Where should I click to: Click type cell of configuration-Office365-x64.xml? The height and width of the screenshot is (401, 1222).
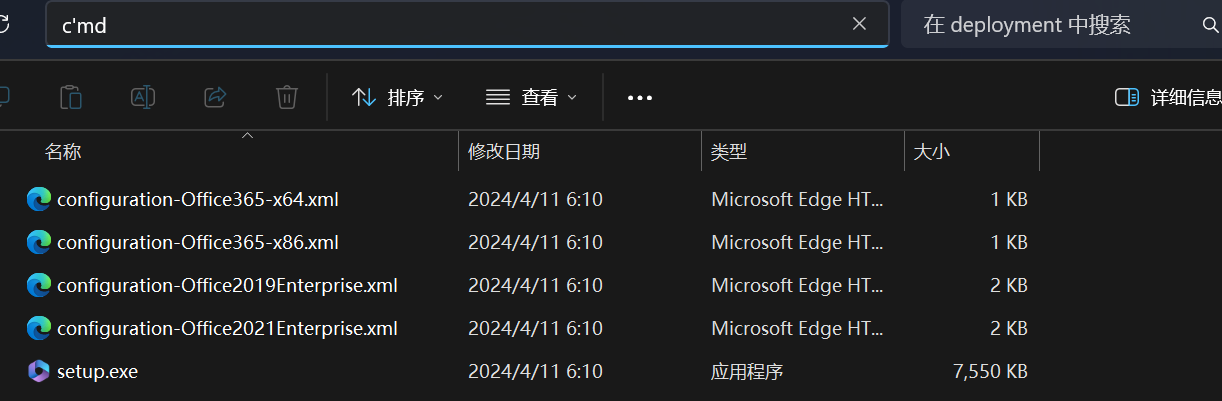click(797, 199)
